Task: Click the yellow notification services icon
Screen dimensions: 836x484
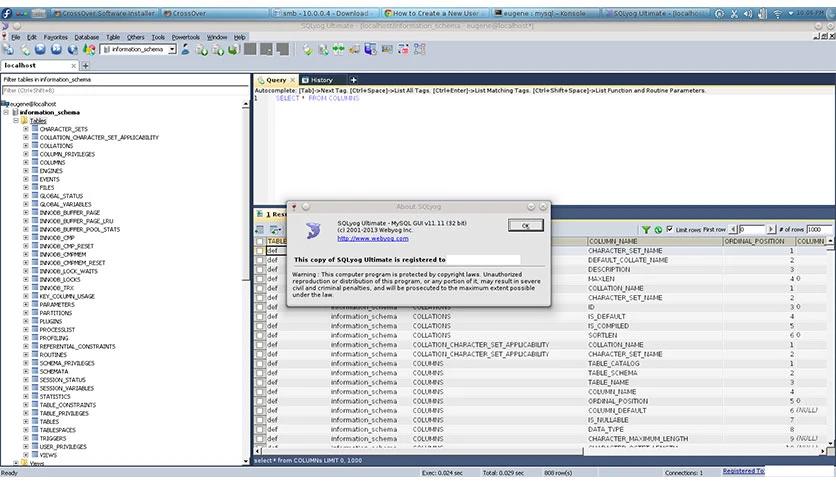Action: (354, 50)
